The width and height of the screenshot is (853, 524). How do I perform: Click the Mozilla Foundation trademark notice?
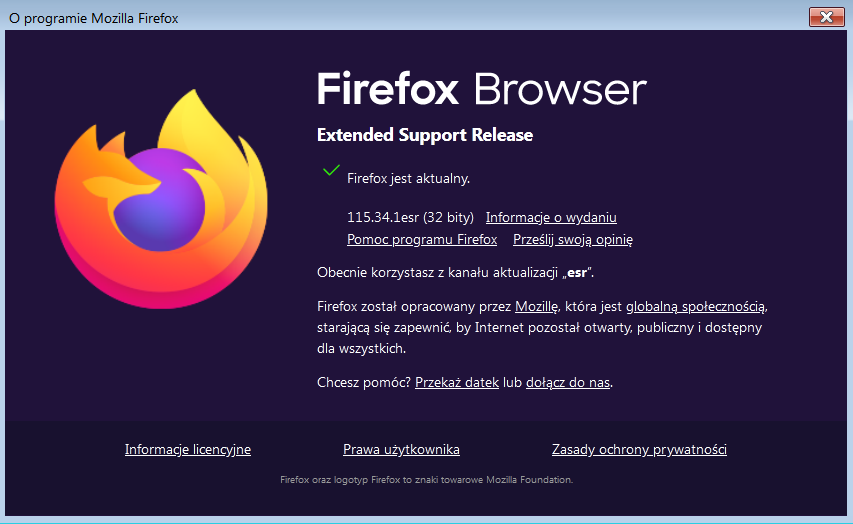click(426, 480)
